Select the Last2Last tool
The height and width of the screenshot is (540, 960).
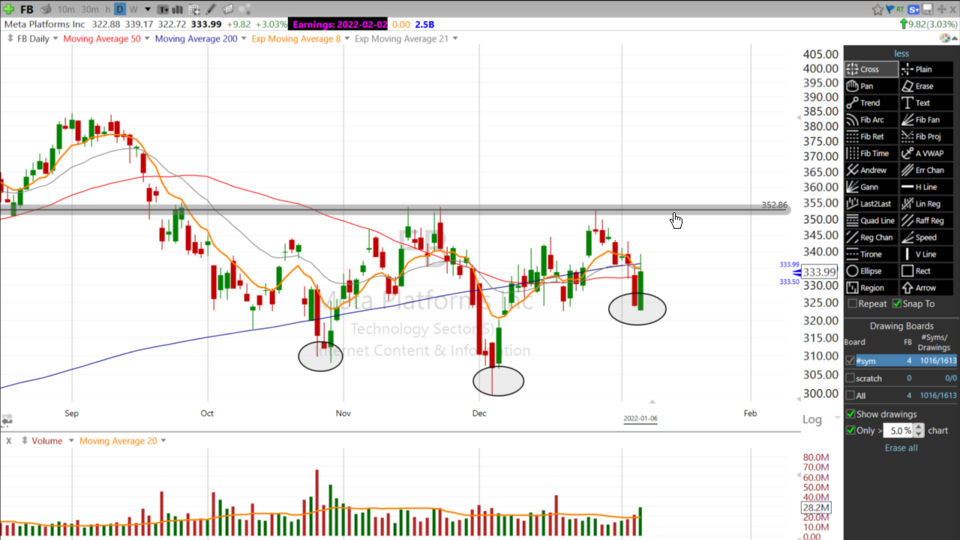pos(871,204)
